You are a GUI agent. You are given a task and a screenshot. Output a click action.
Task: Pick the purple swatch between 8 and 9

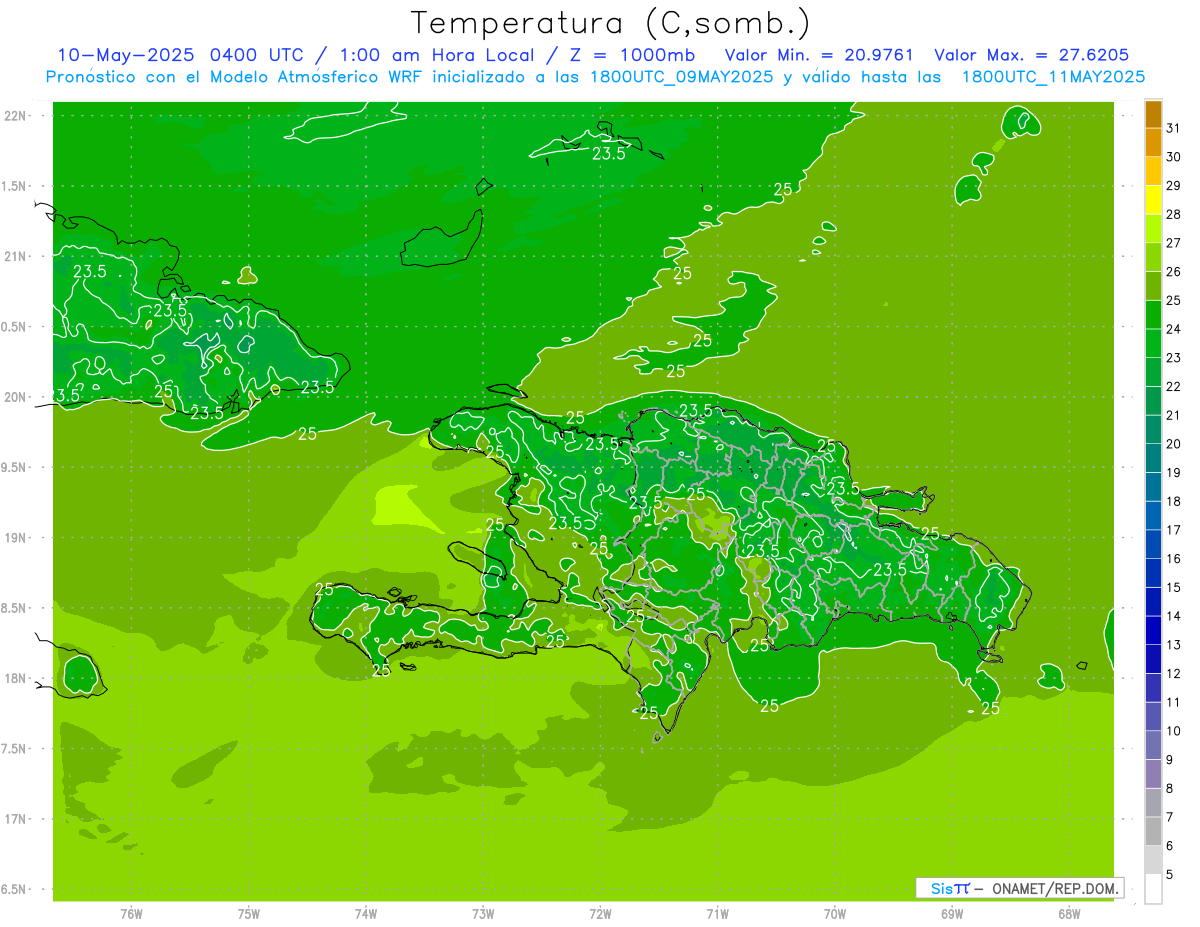point(1153,774)
